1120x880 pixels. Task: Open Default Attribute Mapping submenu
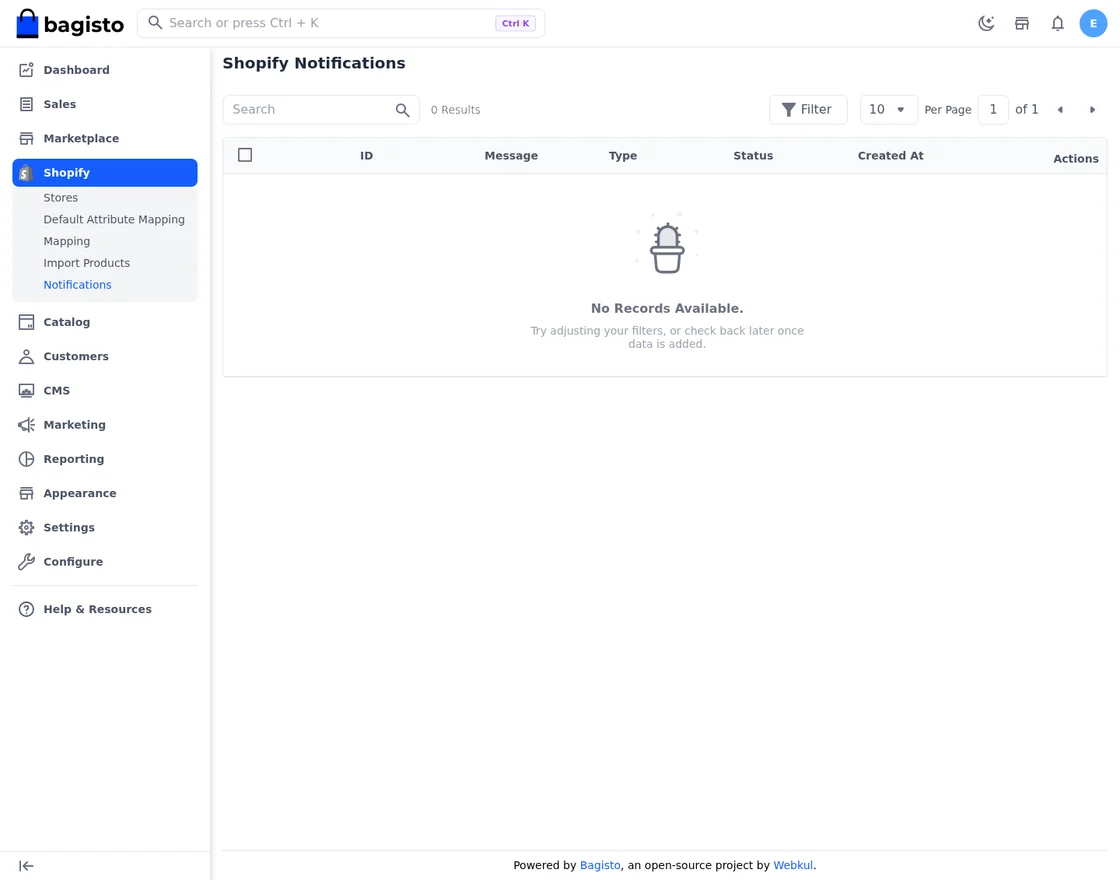point(114,219)
